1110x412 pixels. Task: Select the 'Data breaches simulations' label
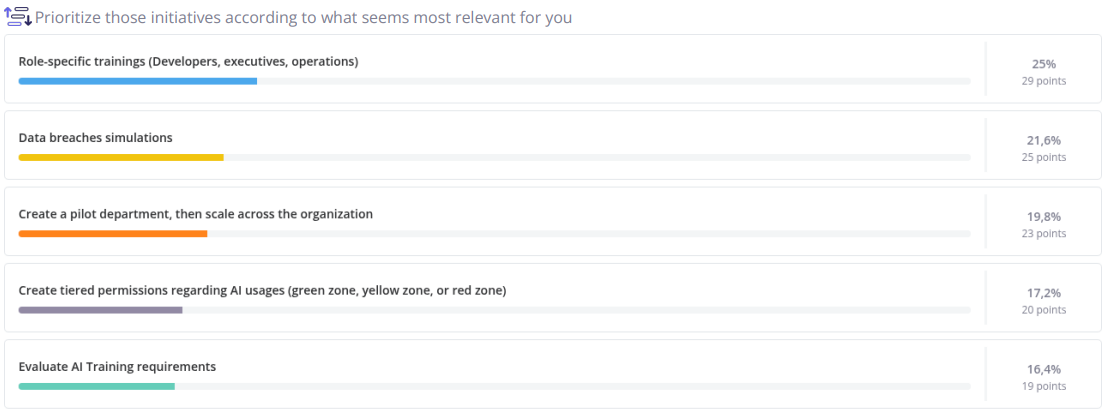[96, 138]
